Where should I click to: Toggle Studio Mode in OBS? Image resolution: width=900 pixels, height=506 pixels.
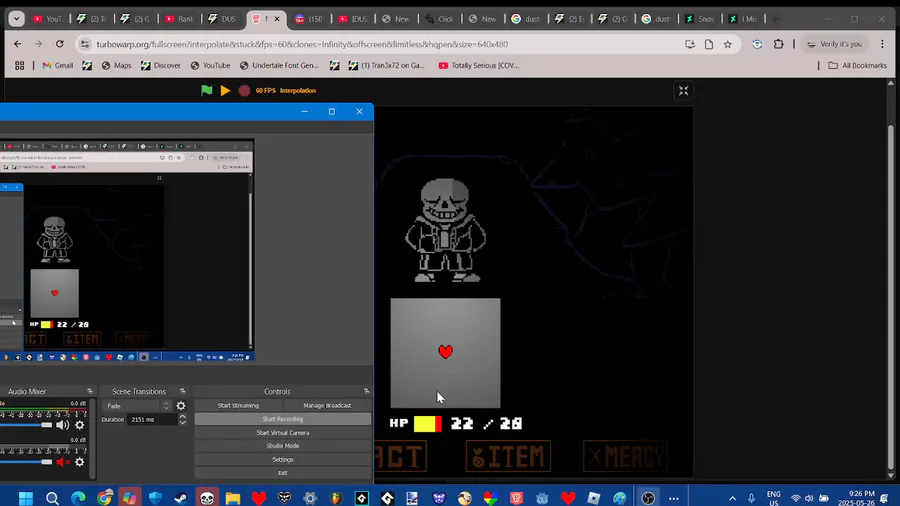[x=283, y=446]
